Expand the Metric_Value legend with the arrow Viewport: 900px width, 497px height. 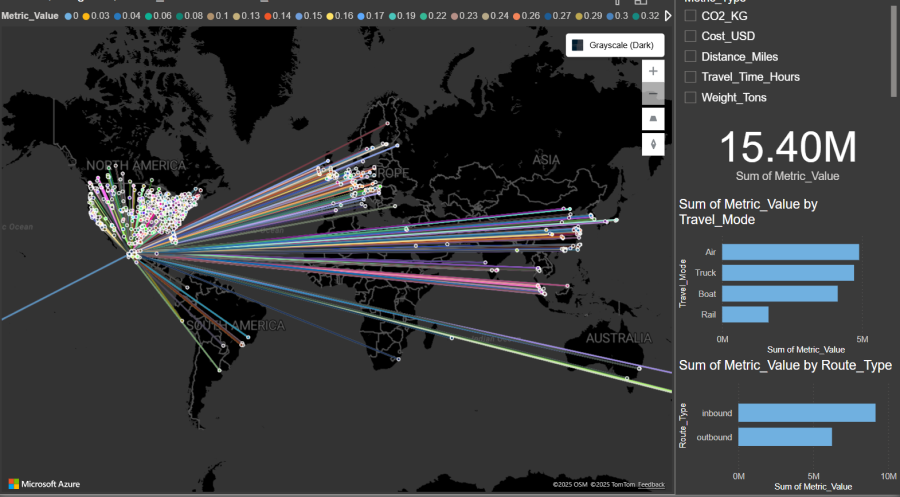coord(668,15)
